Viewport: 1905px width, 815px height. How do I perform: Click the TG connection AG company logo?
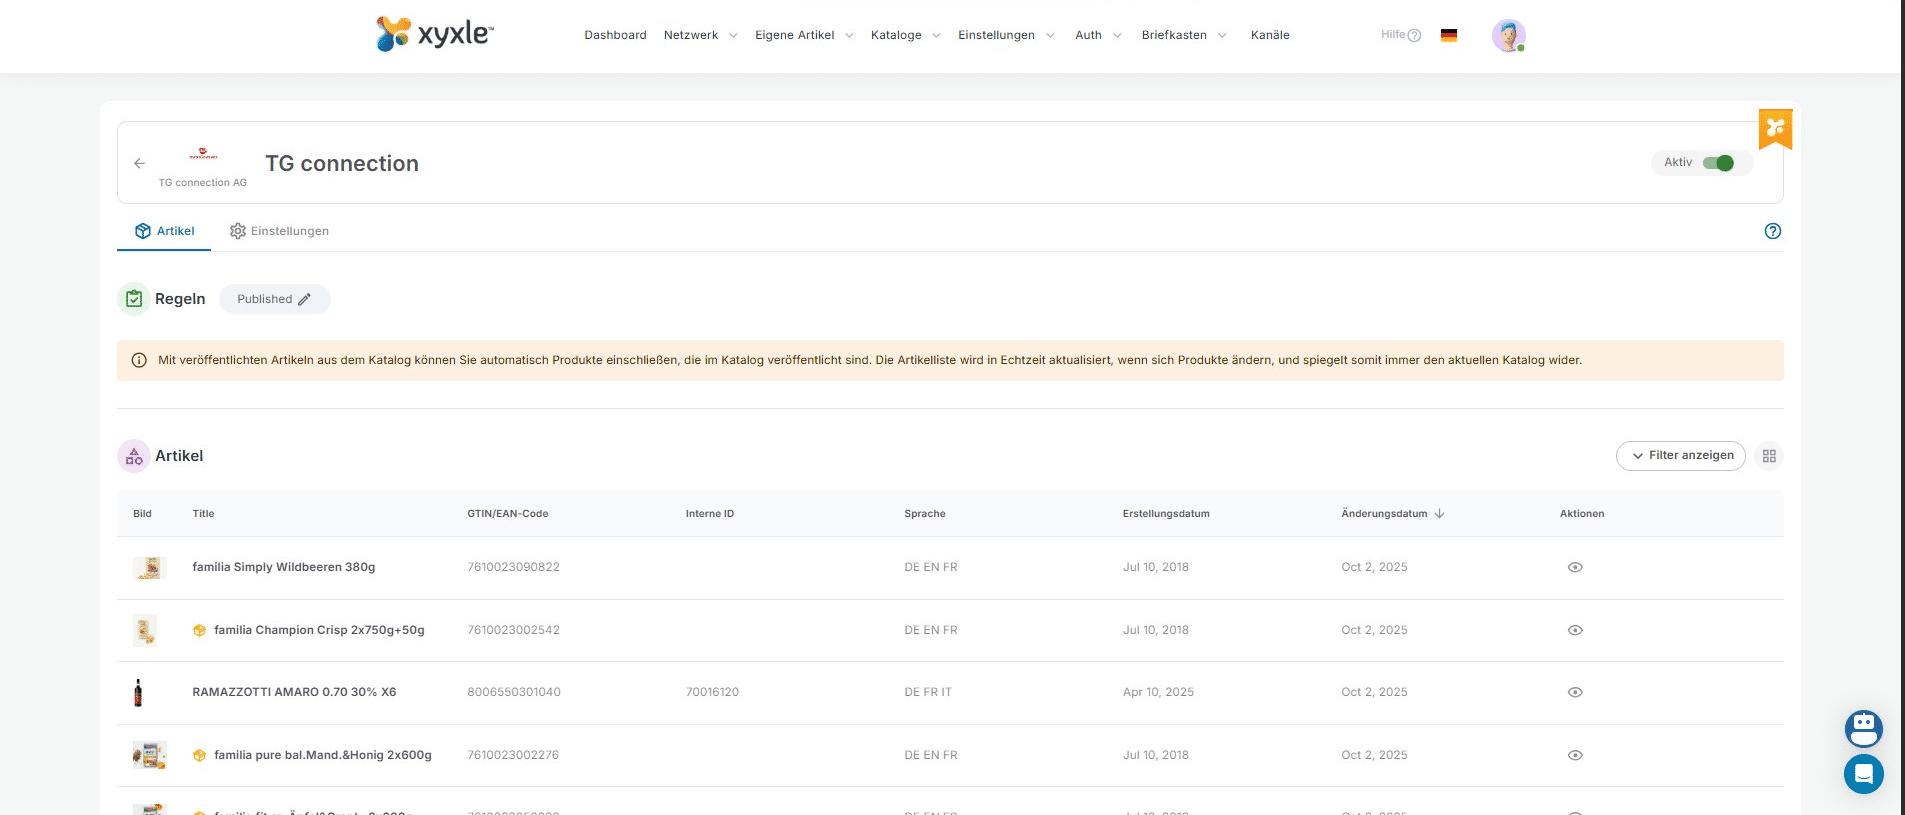pos(203,154)
